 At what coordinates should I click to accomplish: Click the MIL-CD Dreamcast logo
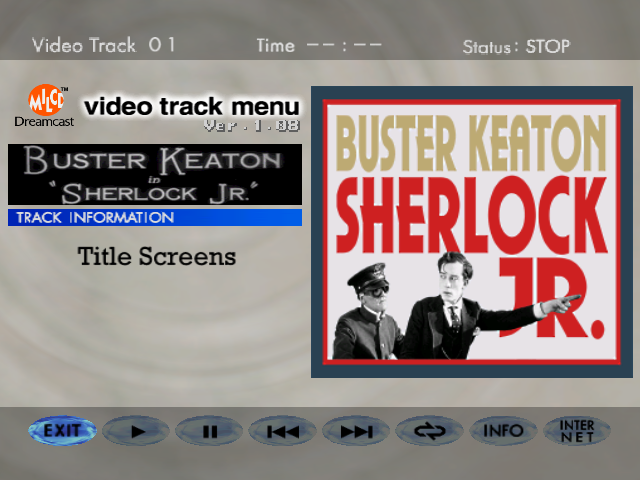pyautogui.click(x=44, y=106)
